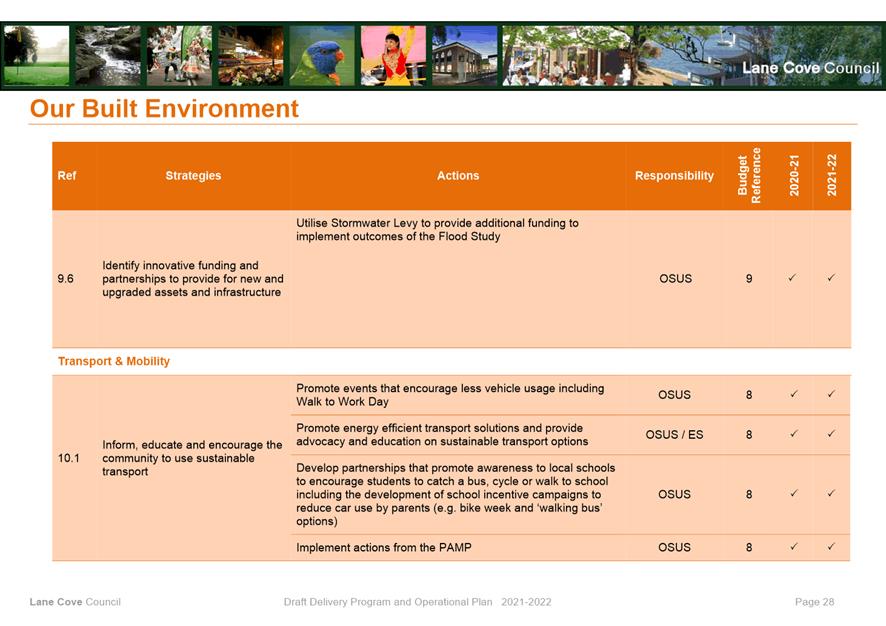Click the two-storey building banner photo
886x626 pixels.
[464, 55]
